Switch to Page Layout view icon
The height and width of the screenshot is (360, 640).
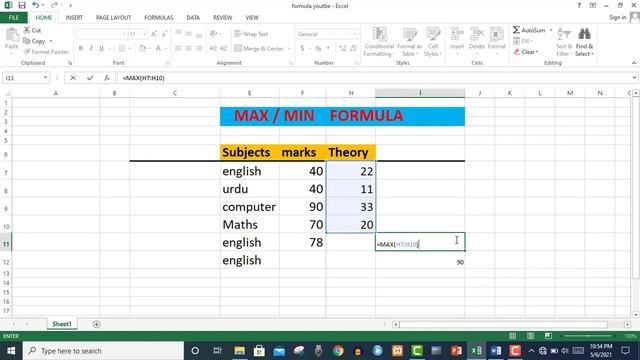tap(530, 336)
